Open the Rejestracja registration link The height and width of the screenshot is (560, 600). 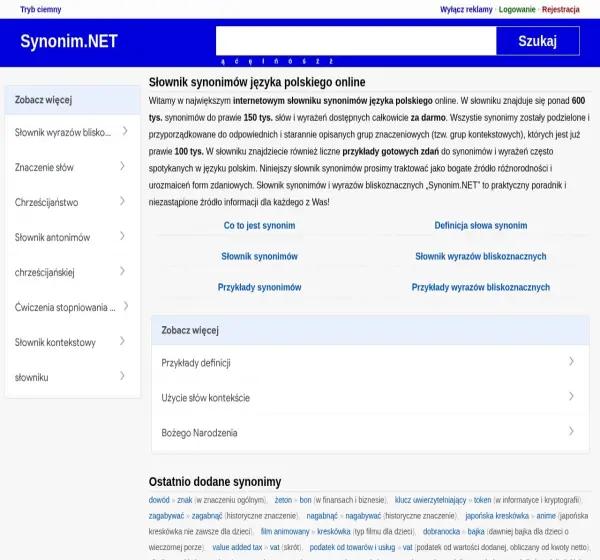pyautogui.click(x=561, y=9)
